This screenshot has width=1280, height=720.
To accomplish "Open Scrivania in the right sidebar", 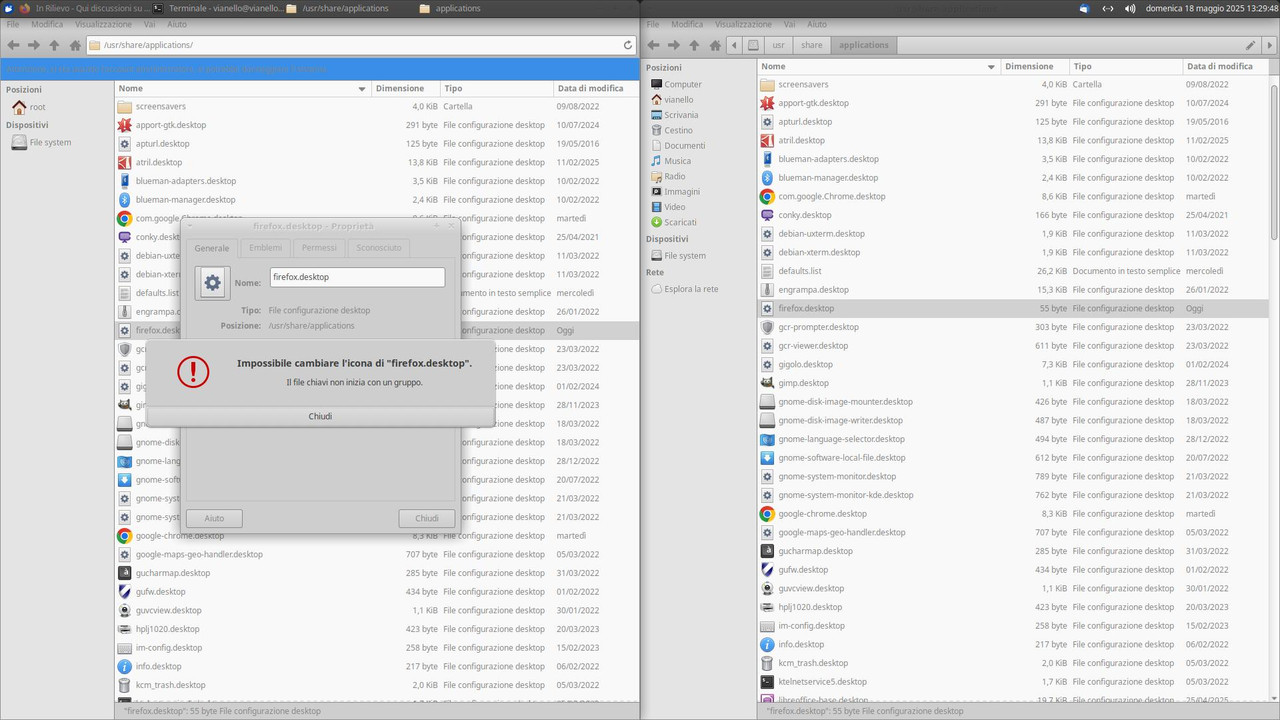I will 681,115.
